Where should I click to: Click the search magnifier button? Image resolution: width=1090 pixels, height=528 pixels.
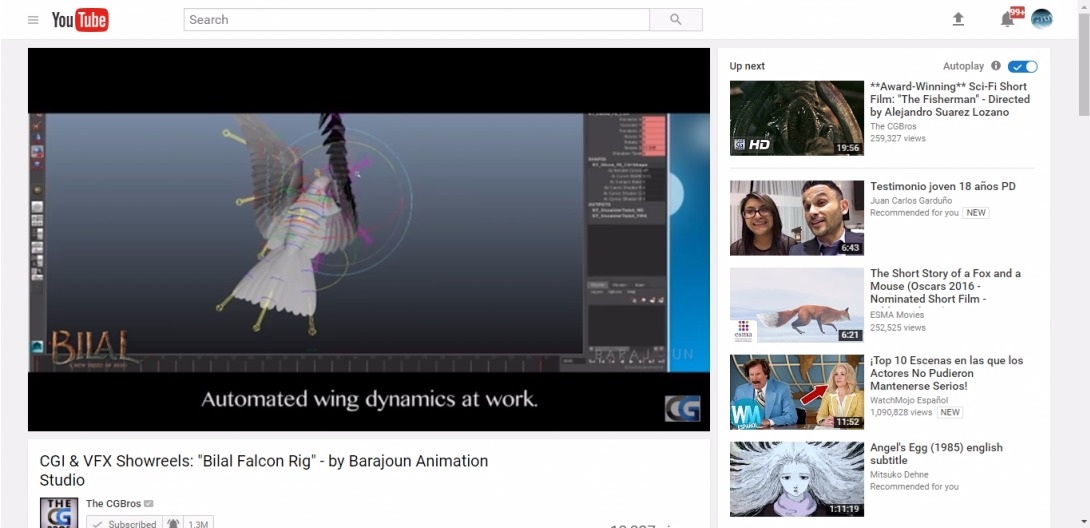(x=676, y=19)
